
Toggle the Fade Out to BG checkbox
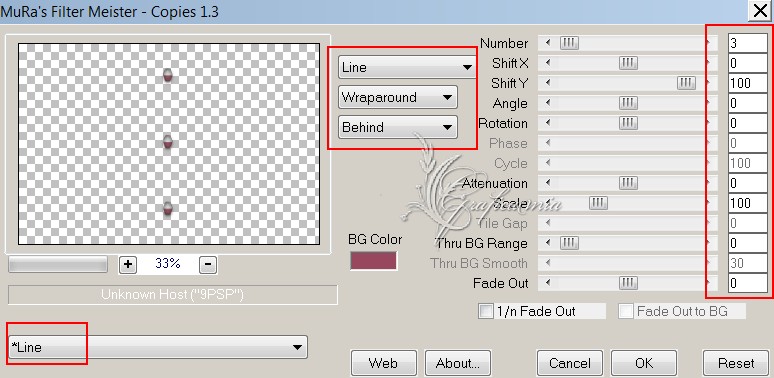click(626, 311)
